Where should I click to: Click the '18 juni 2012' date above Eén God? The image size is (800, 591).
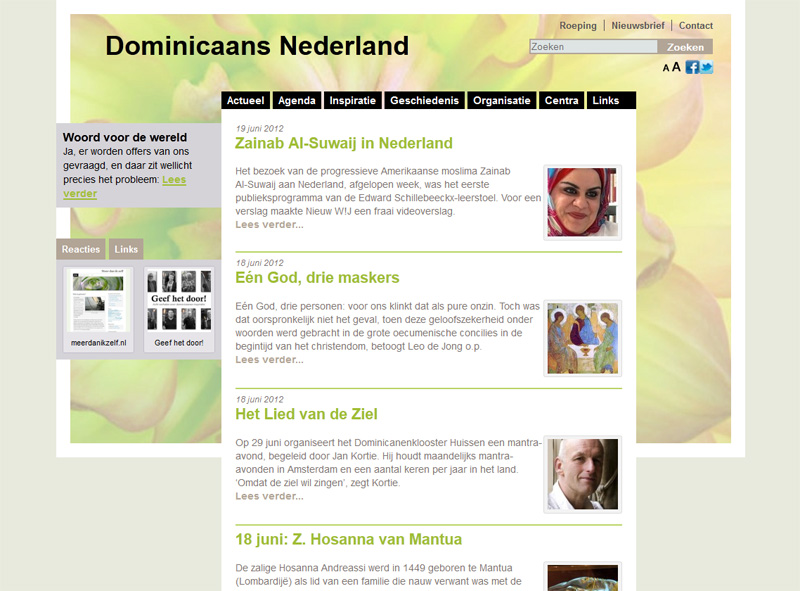click(x=260, y=263)
